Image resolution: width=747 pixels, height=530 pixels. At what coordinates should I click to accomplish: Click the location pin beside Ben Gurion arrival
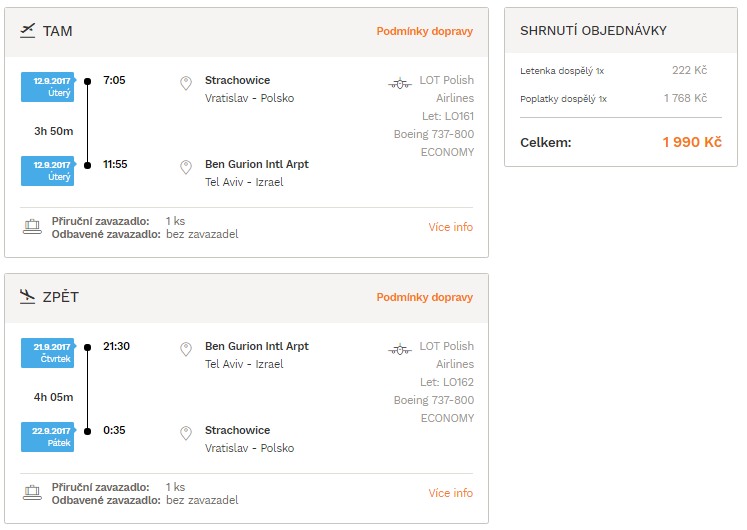click(x=186, y=167)
